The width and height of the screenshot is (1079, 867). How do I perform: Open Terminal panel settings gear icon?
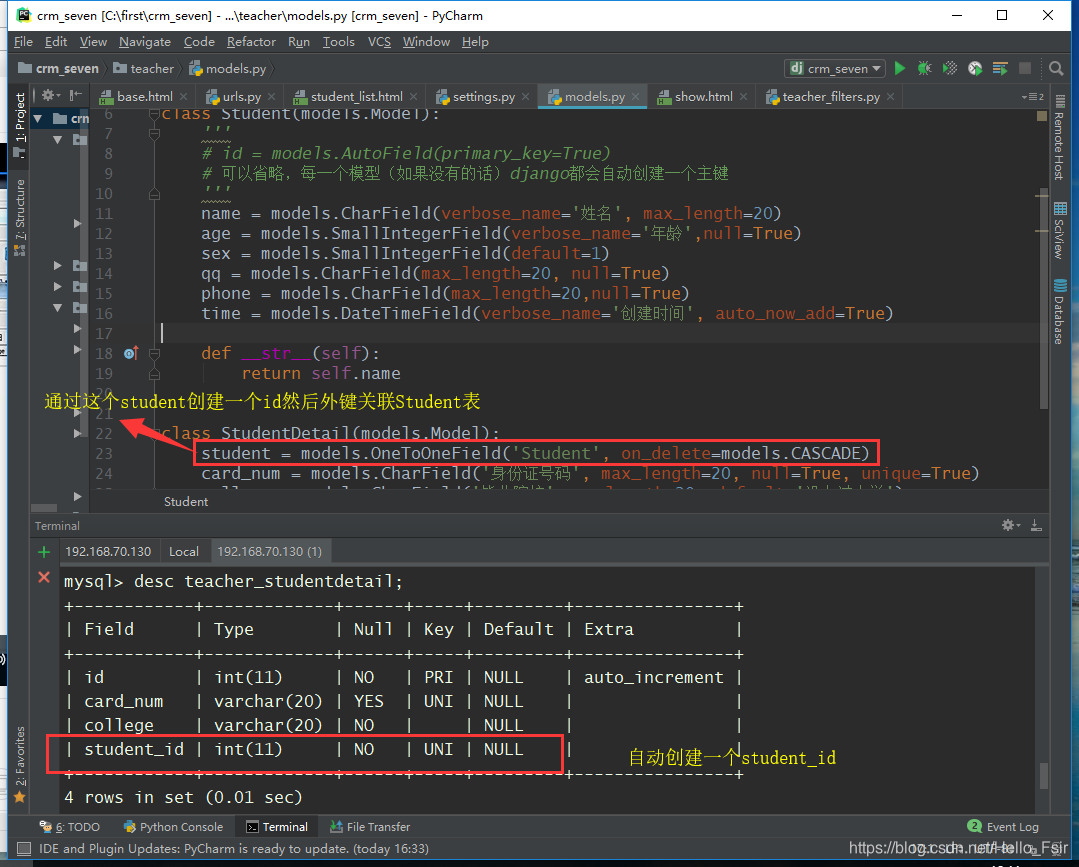pyautogui.click(x=1009, y=526)
